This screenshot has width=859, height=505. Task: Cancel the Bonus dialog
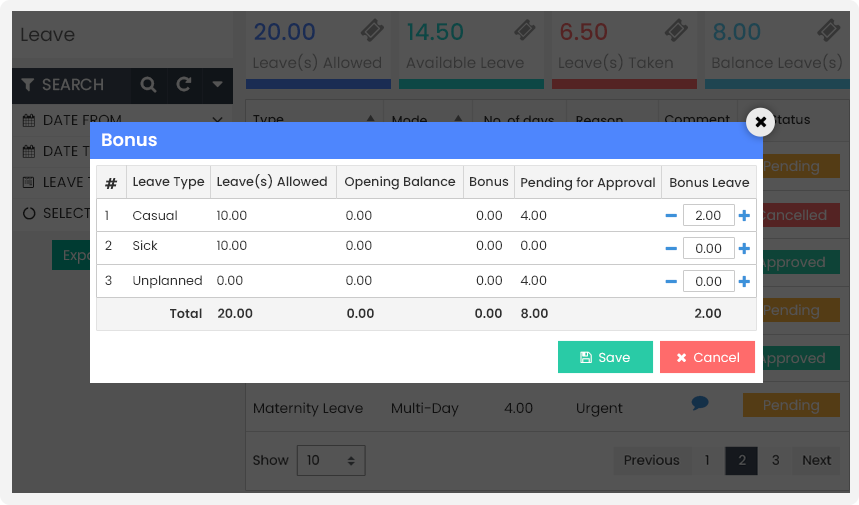tap(707, 357)
